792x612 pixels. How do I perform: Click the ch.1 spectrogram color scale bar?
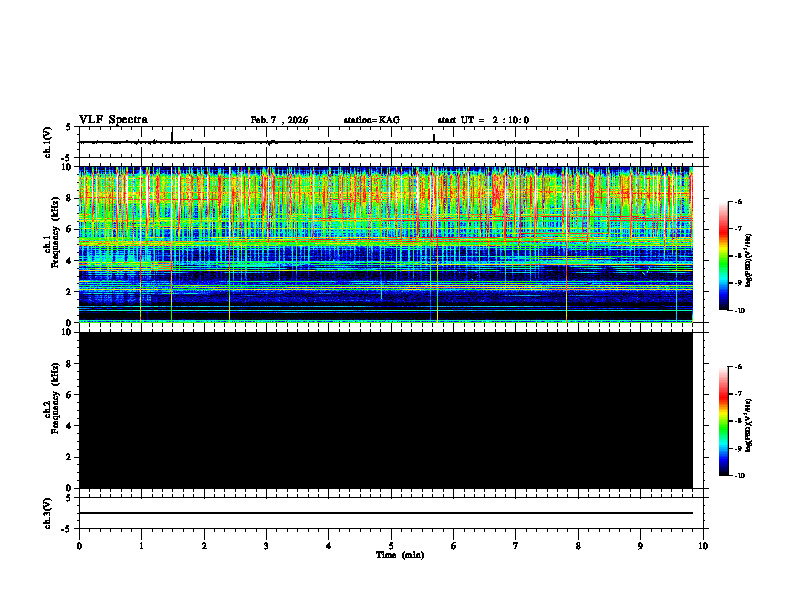pos(723,256)
